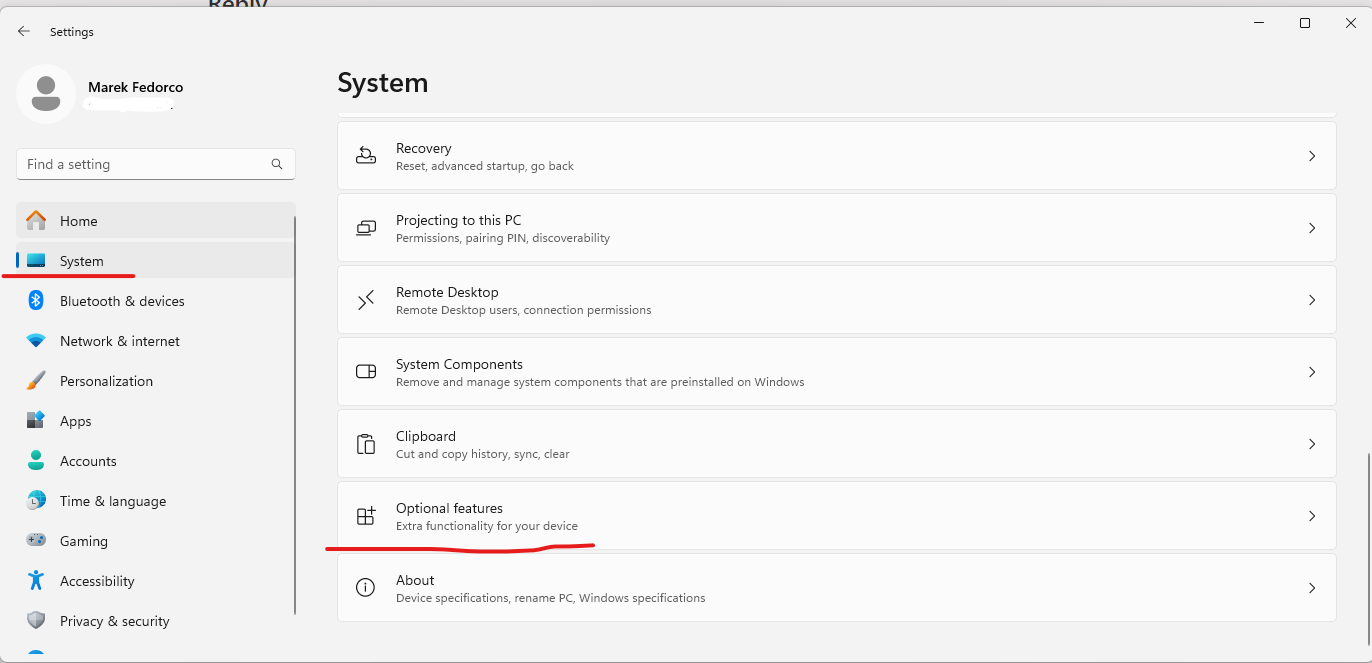Open Clipboard settings via its chevron
The height and width of the screenshot is (663, 1372).
[1312, 444]
